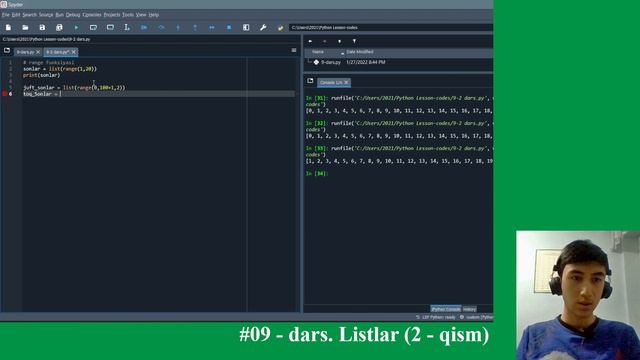Step out of function debugger icon
The width and height of the screenshot is (640, 360).
tap(195, 27)
